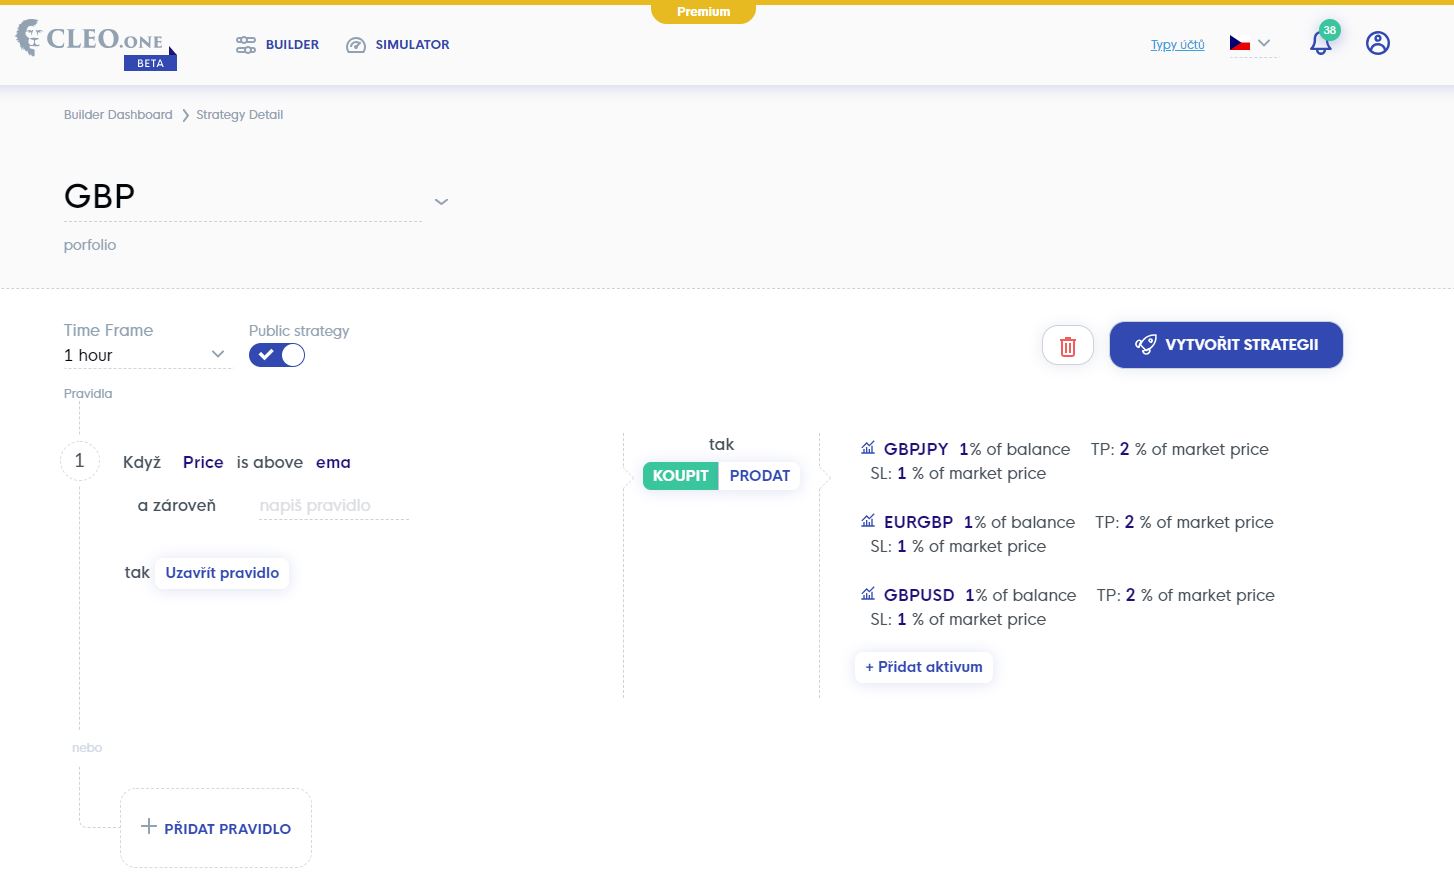Click the Strategy Detail breadcrumb
The image size is (1454, 887).
239,115
